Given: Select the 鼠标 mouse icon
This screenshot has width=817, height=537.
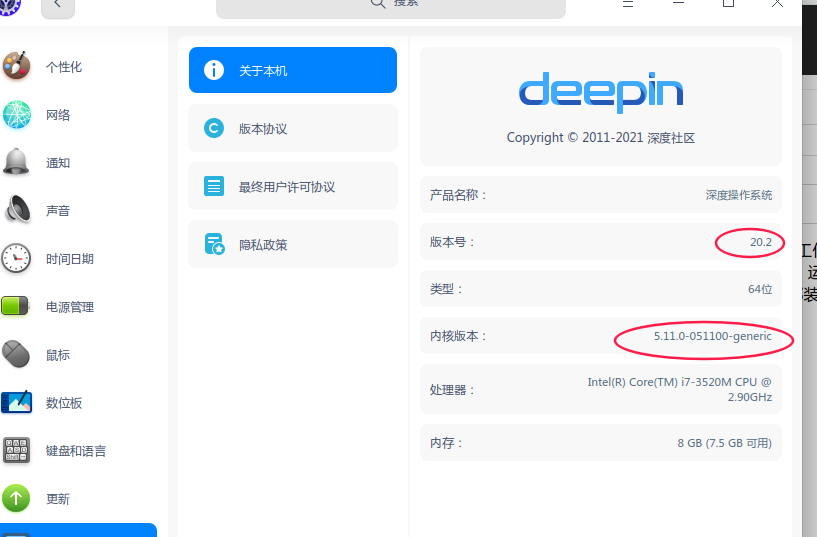Looking at the screenshot, I should point(16,354).
